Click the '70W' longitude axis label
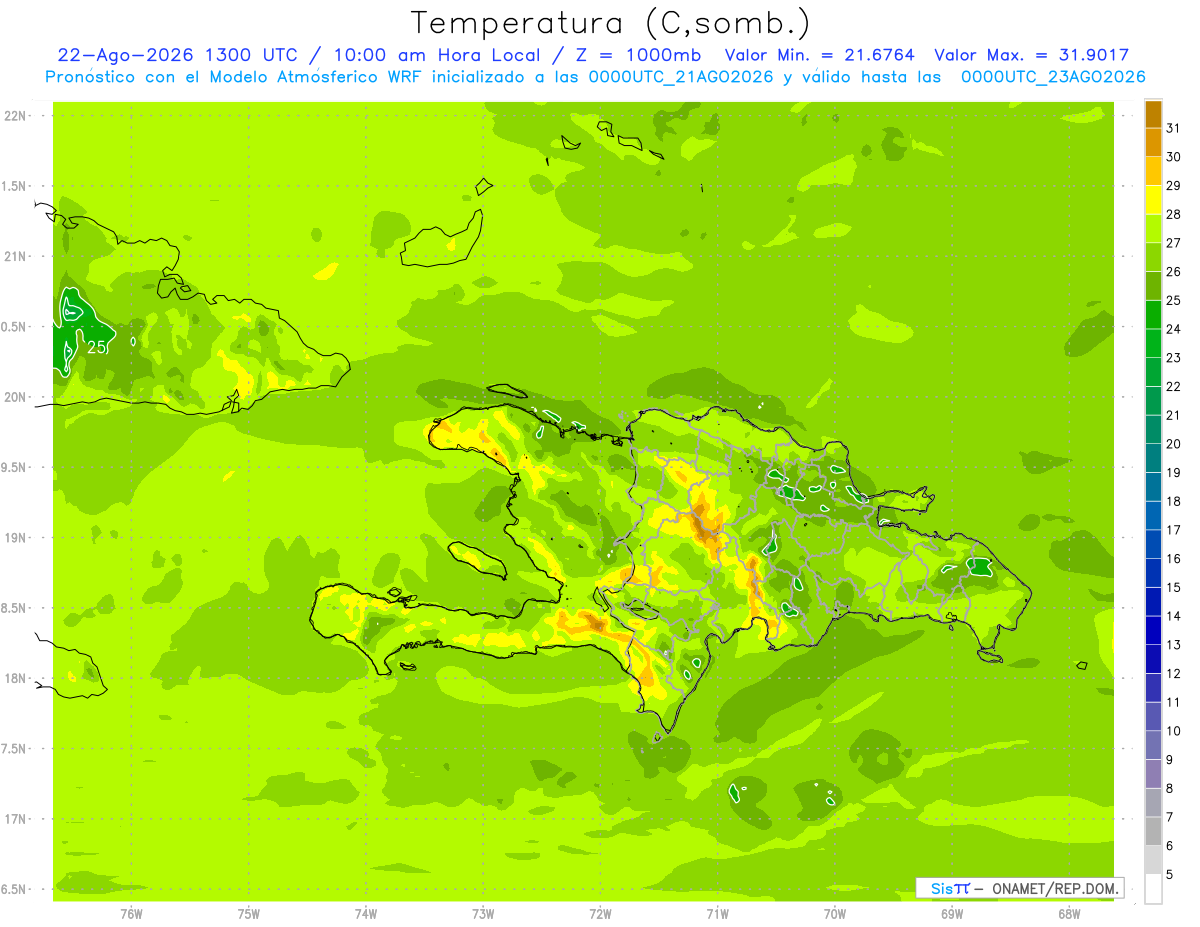This screenshot has height=927, width=1200. [835, 914]
